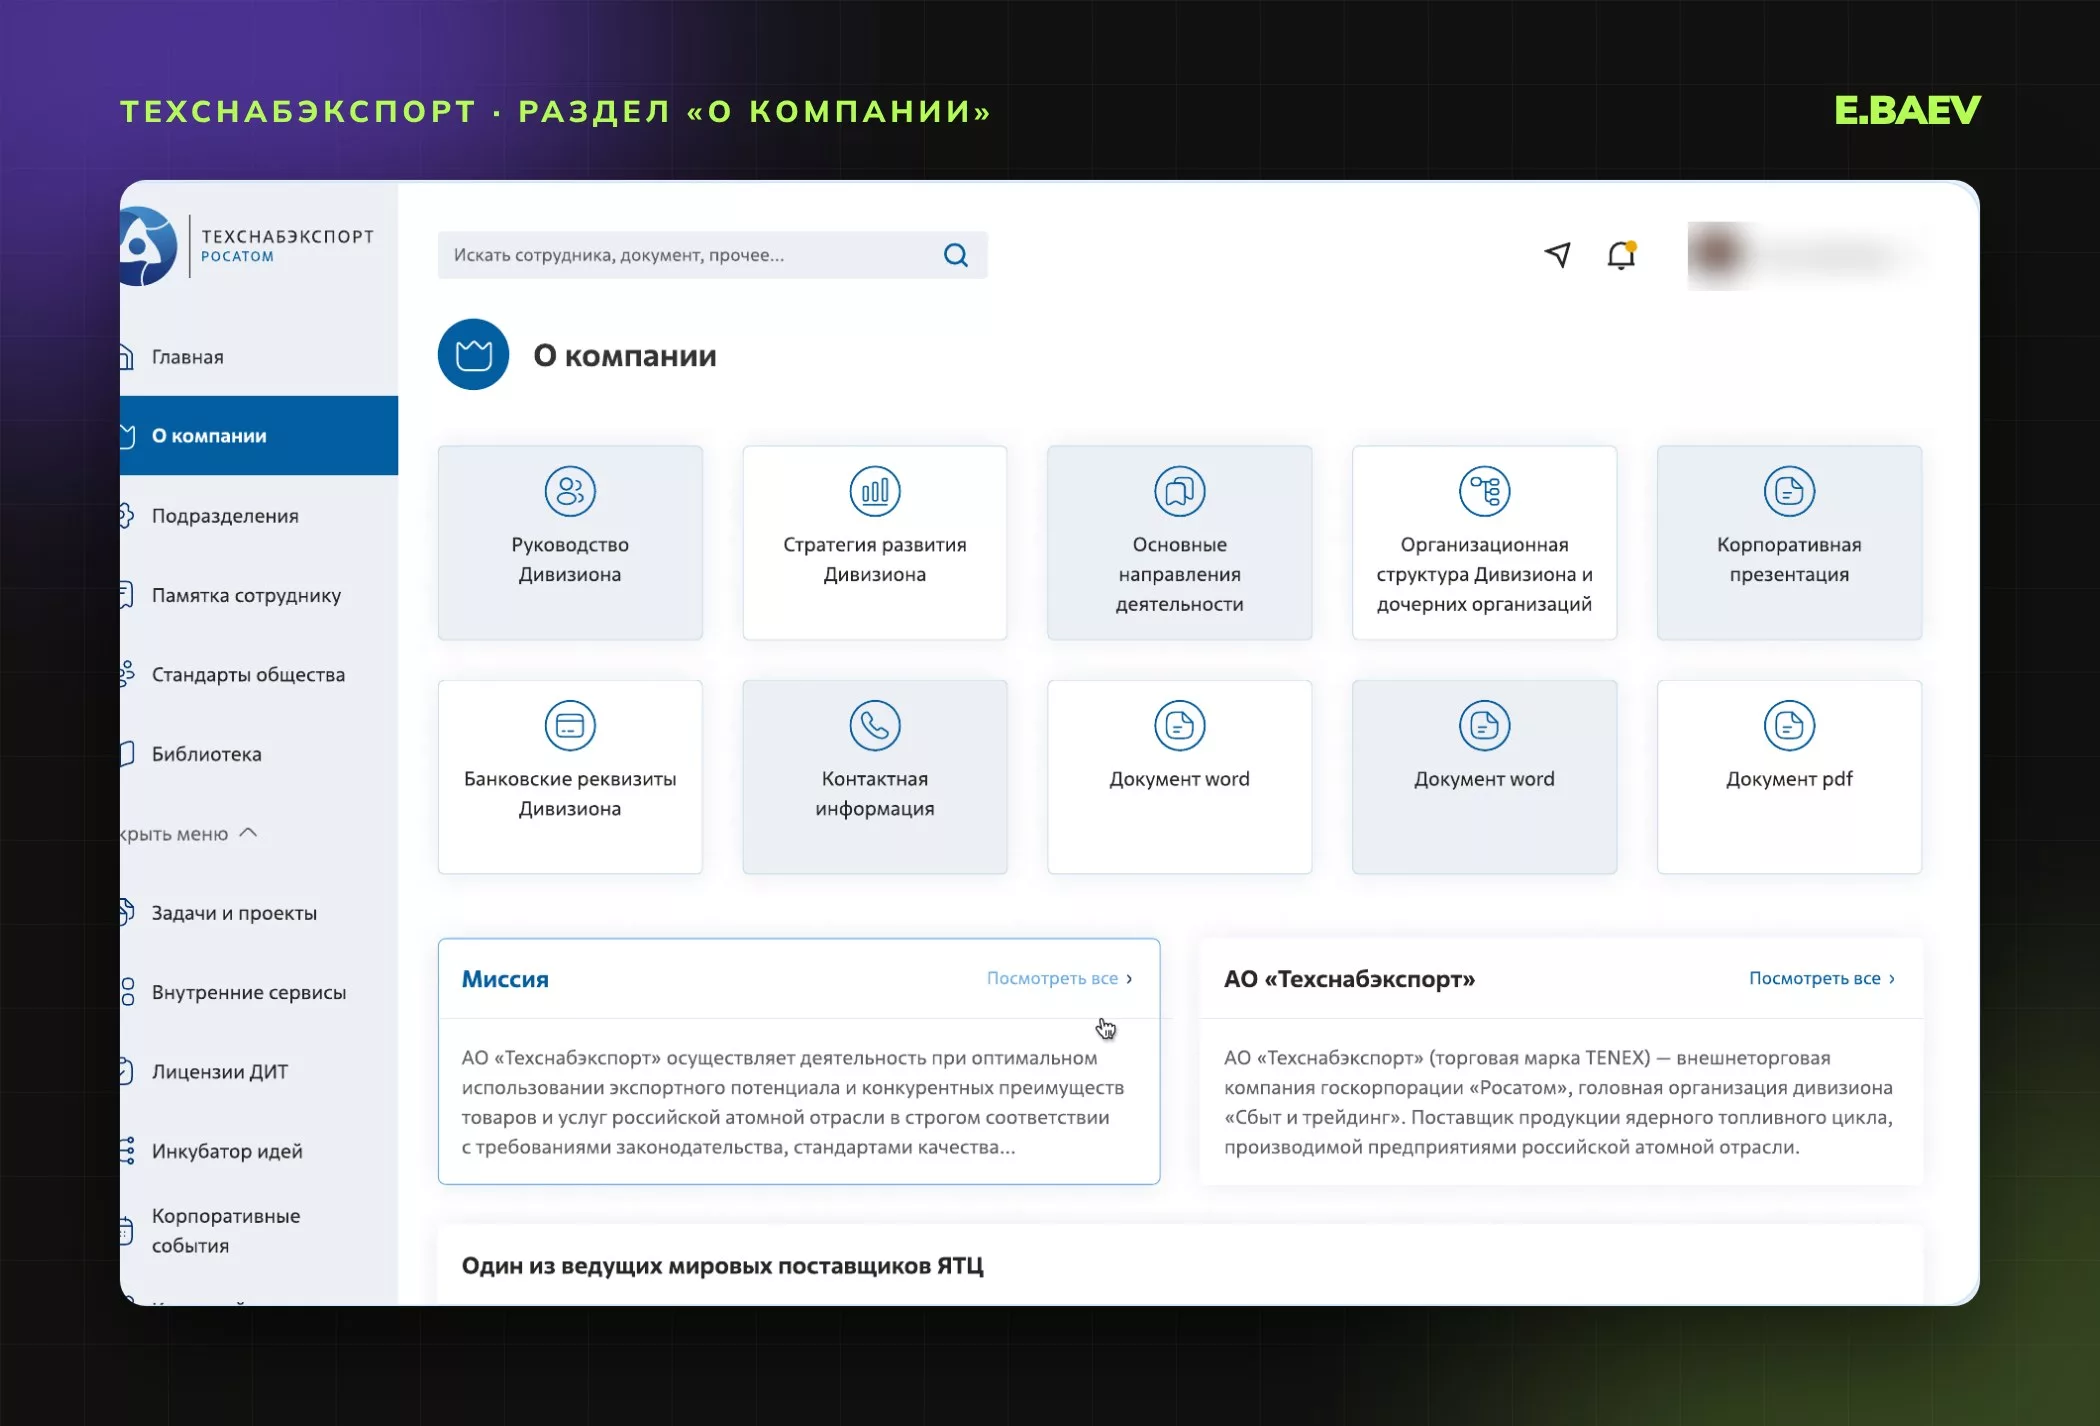2100x1426 pixels.
Task: Open Корпоративная презентация document icon
Action: point(1789,491)
